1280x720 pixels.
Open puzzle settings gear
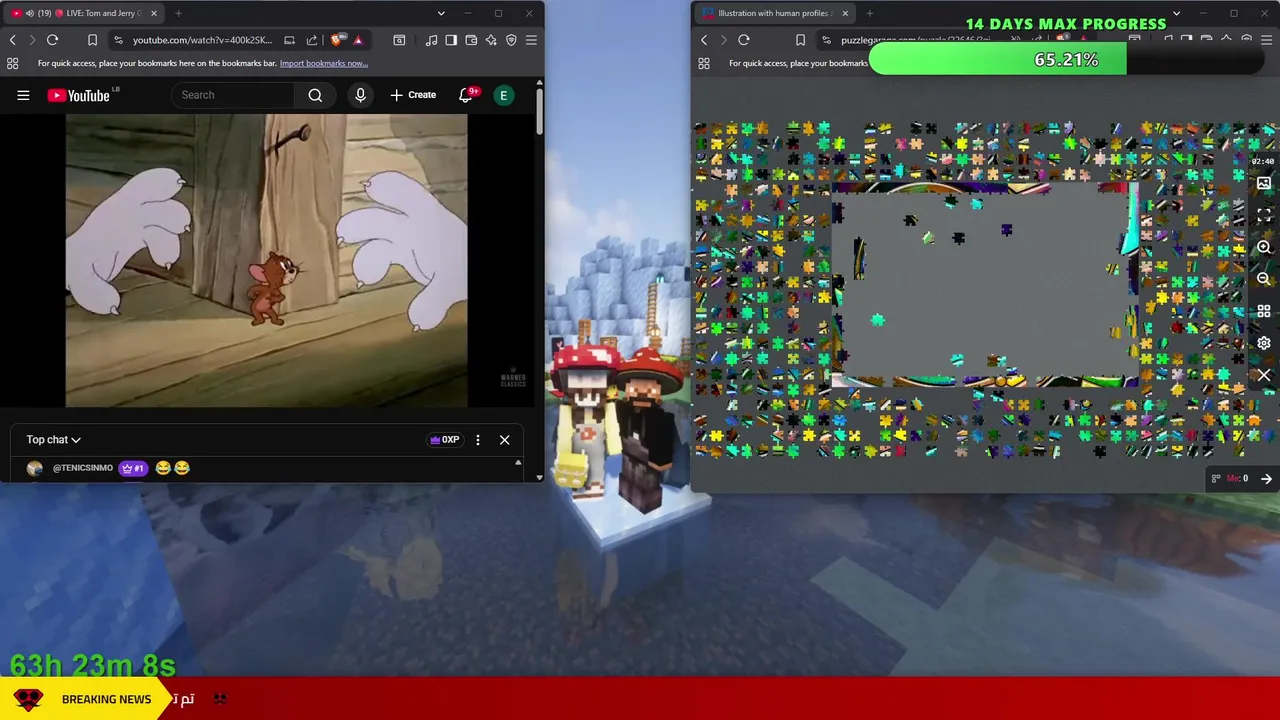[1264, 343]
